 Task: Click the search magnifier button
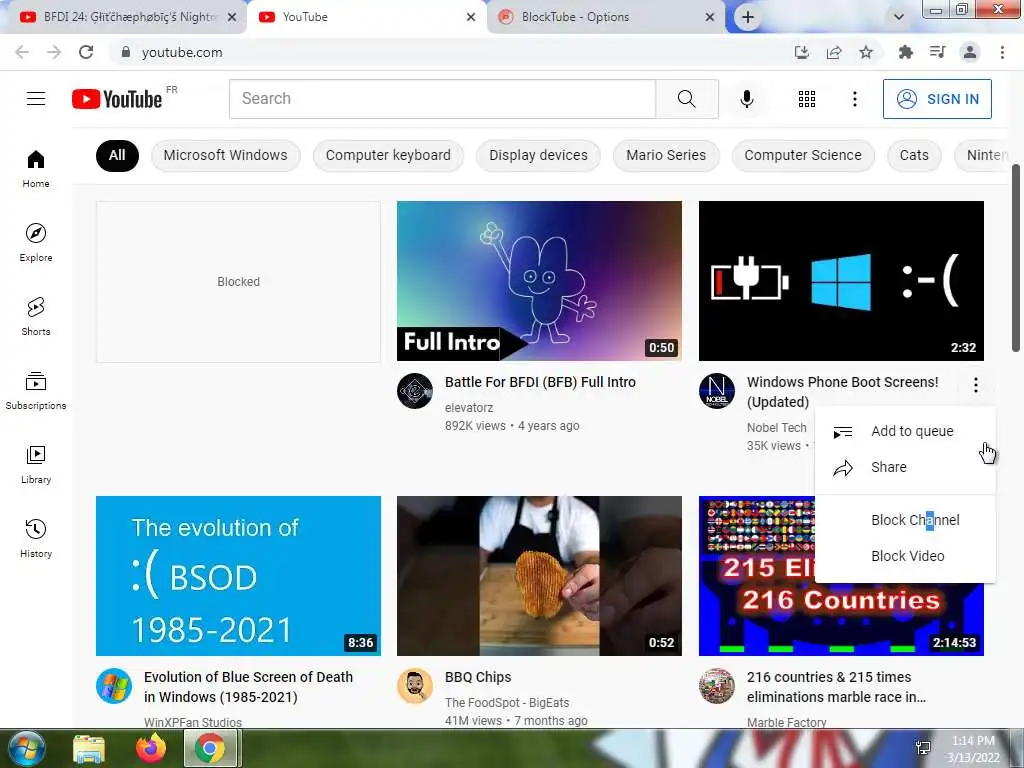(686, 99)
